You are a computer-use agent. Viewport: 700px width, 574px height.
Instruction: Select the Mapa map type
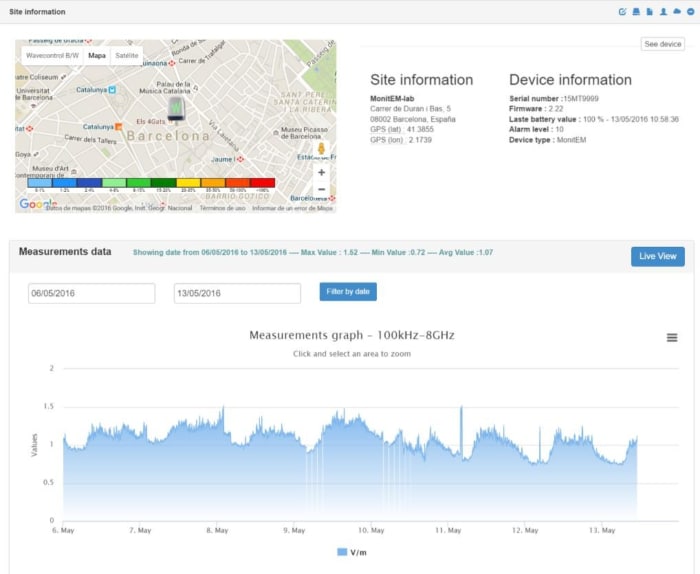(97, 56)
